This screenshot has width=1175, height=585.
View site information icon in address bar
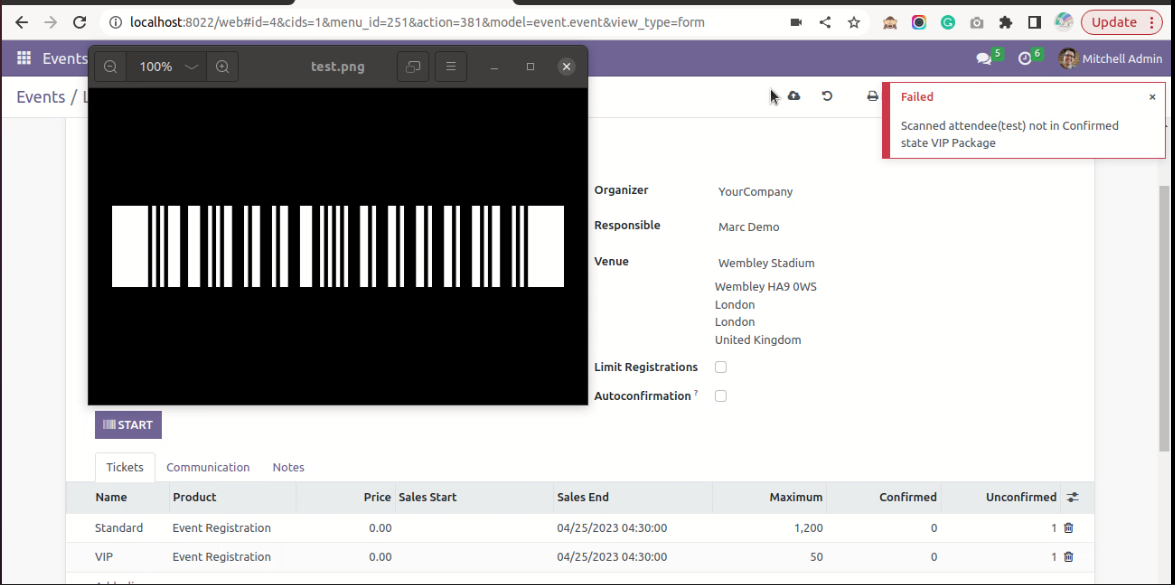pyautogui.click(x=115, y=22)
